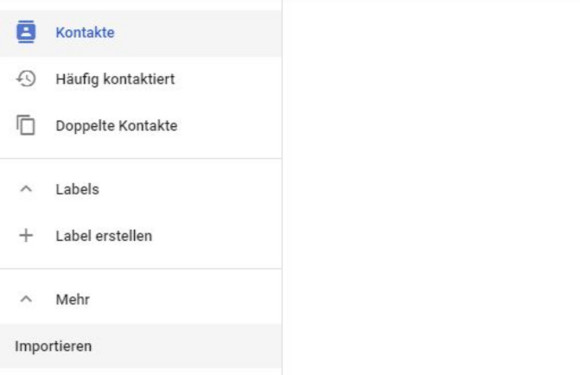Click the duplicate pages icon beside Doppelte Kontakte
Image resolution: width=580 pixels, height=375 pixels.
[26, 125]
